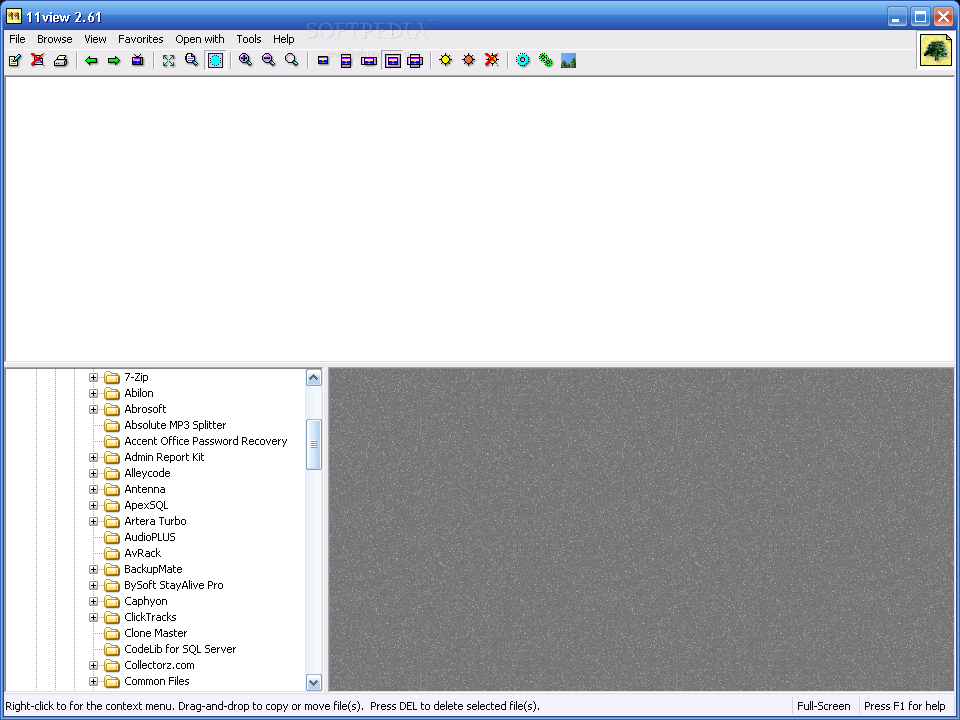This screenshot has height=720, width=960.
Task: Click the delete file red X icon
Action: point(37,60)
